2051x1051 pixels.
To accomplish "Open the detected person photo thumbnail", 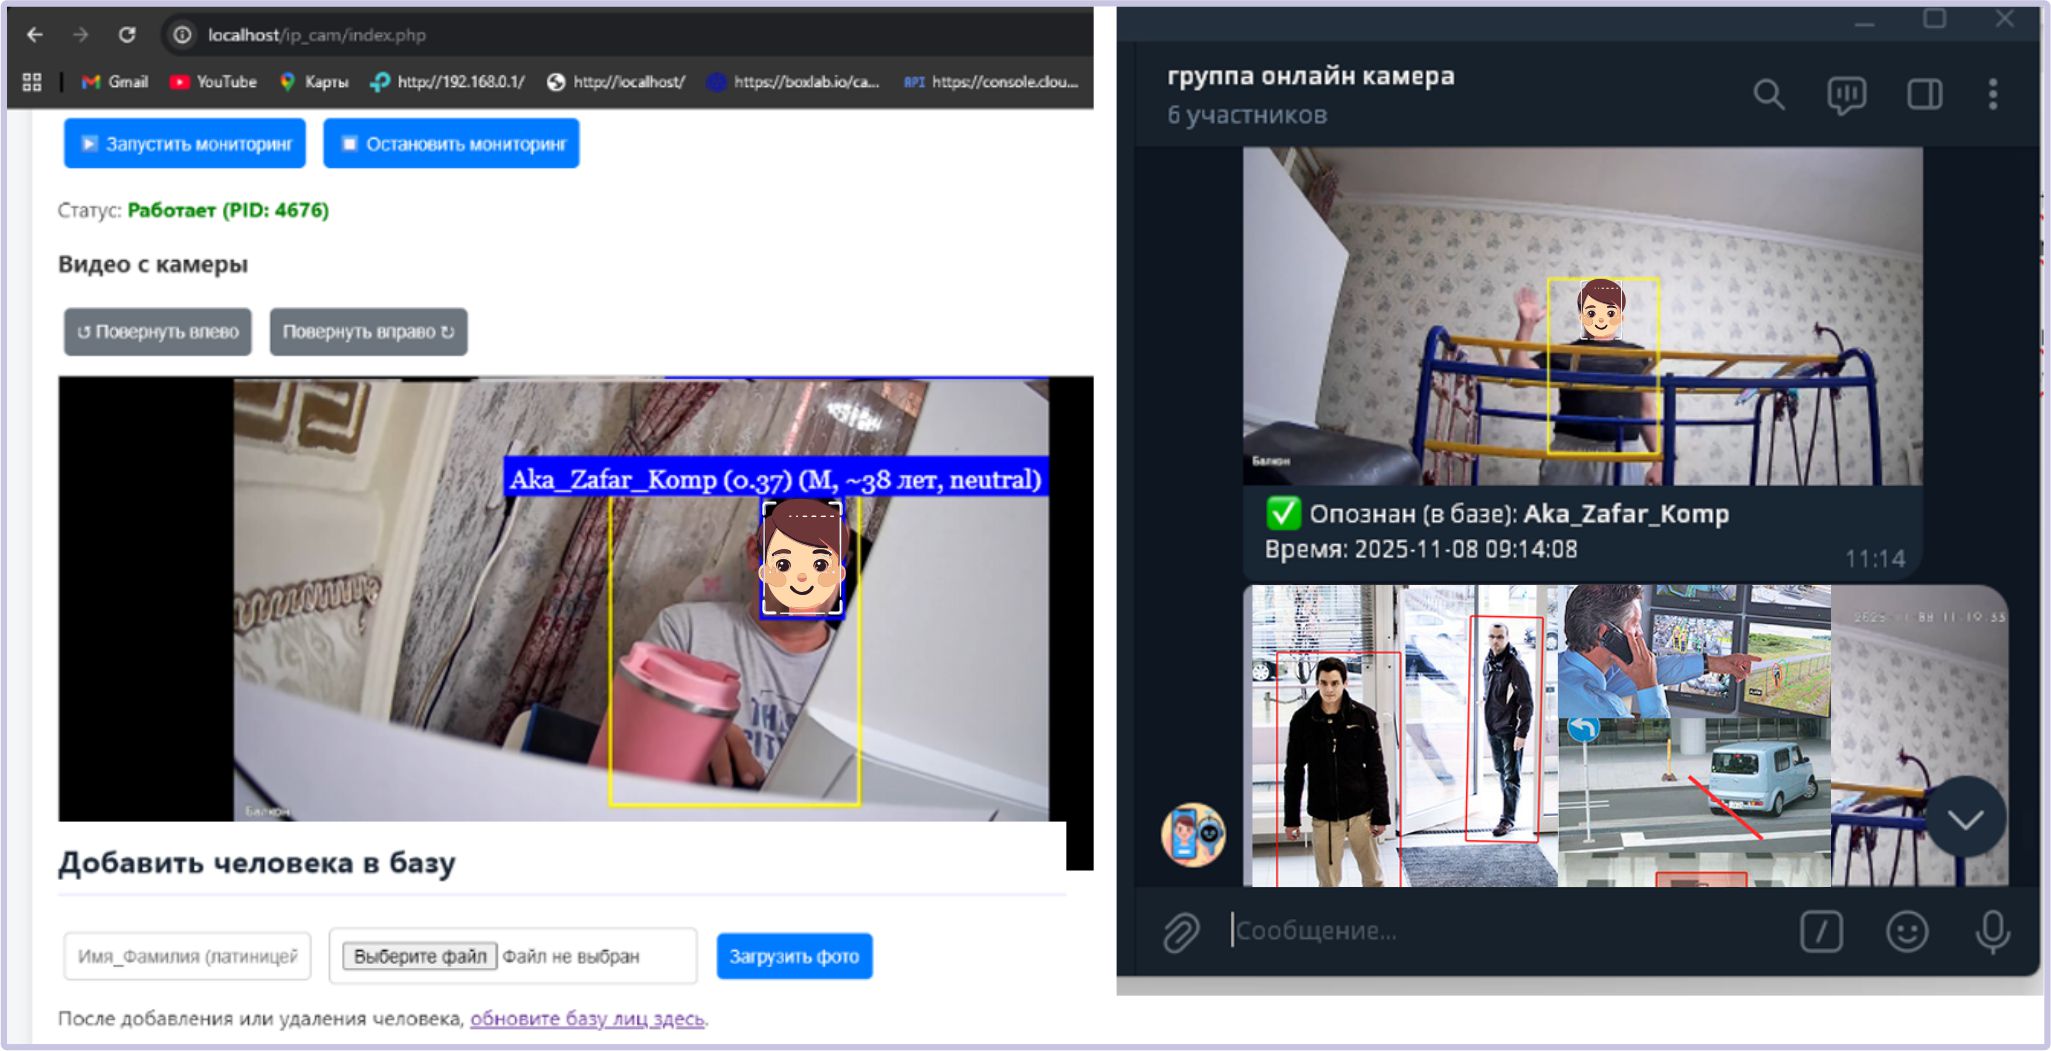I will [x=1580, y=320].
